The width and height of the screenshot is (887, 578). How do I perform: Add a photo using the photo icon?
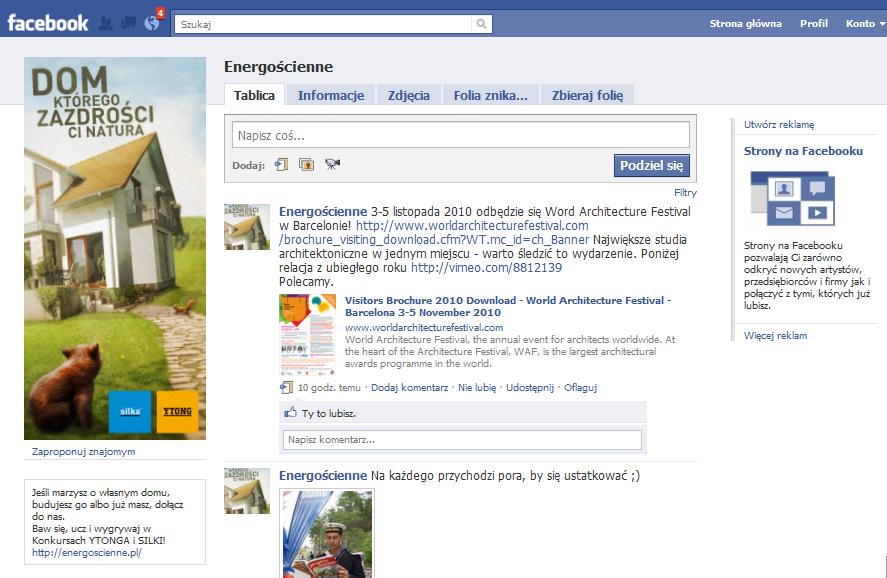point(307,165)
